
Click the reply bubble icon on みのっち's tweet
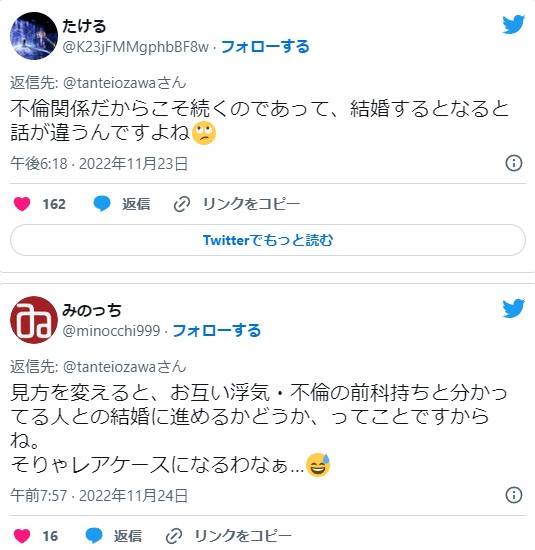94,536
